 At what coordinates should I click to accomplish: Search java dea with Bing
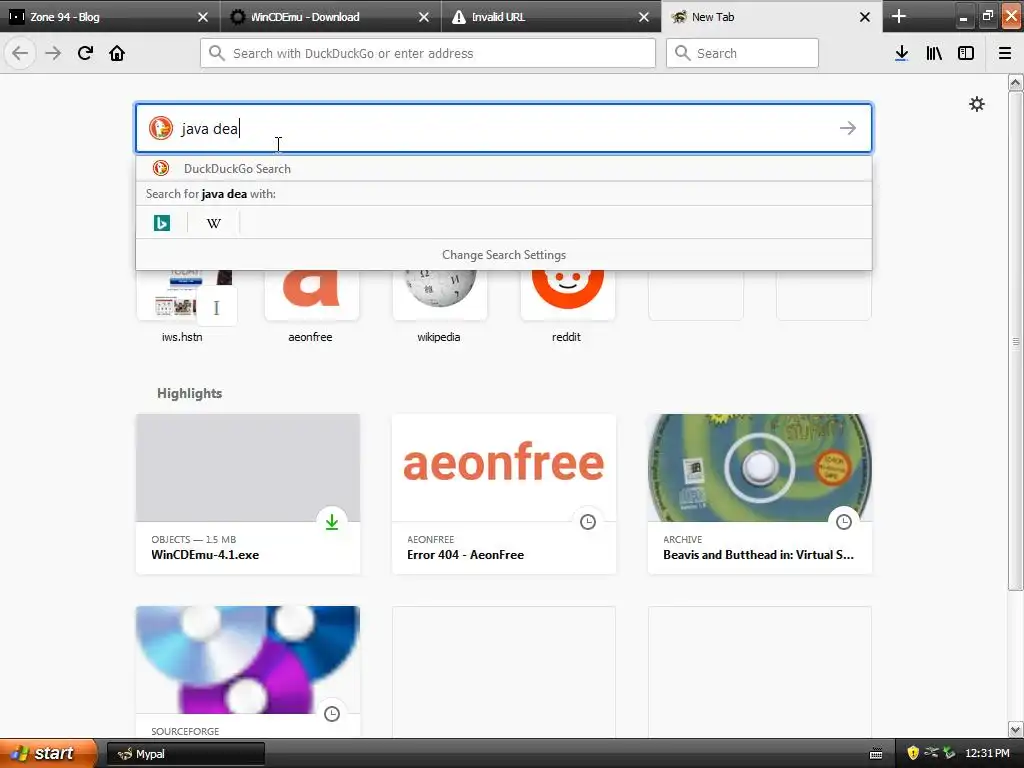[x=161, y=223]
